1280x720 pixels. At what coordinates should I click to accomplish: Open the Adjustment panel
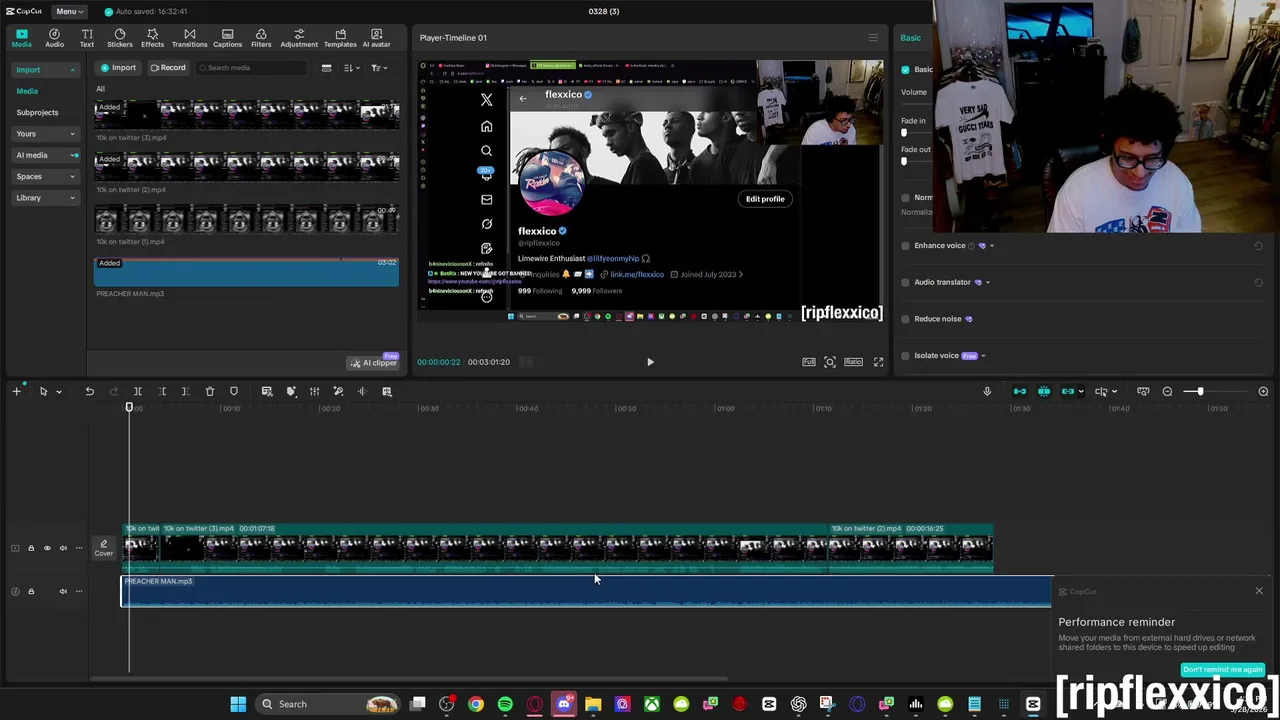[299, 38]
